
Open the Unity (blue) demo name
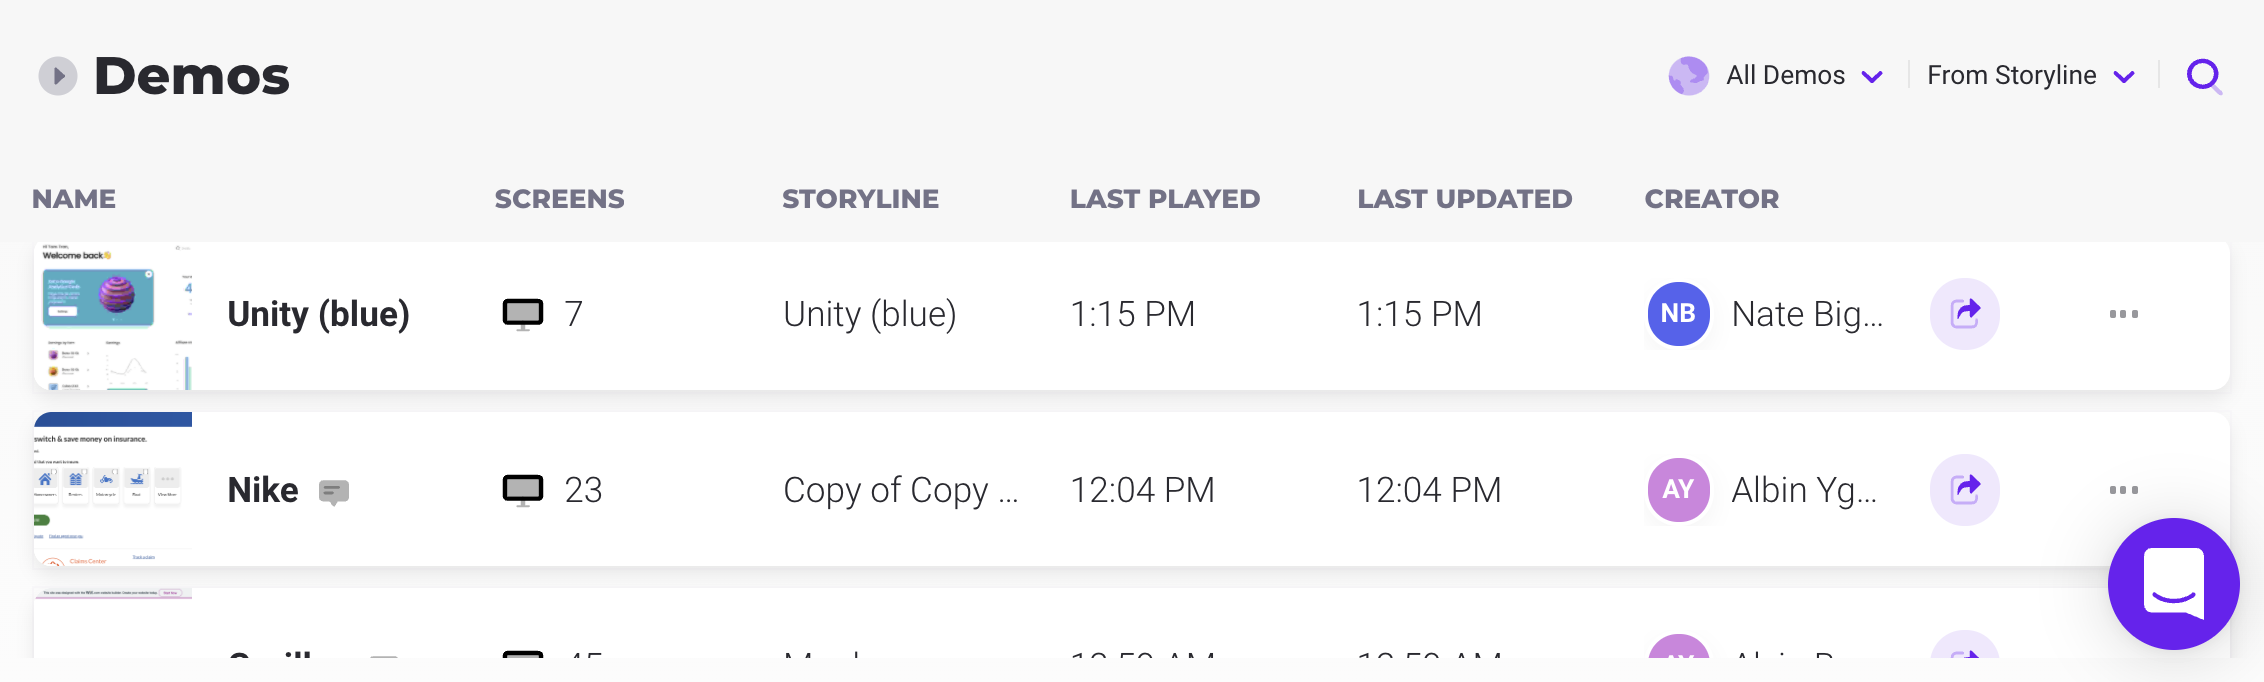(x=318, y=314)
